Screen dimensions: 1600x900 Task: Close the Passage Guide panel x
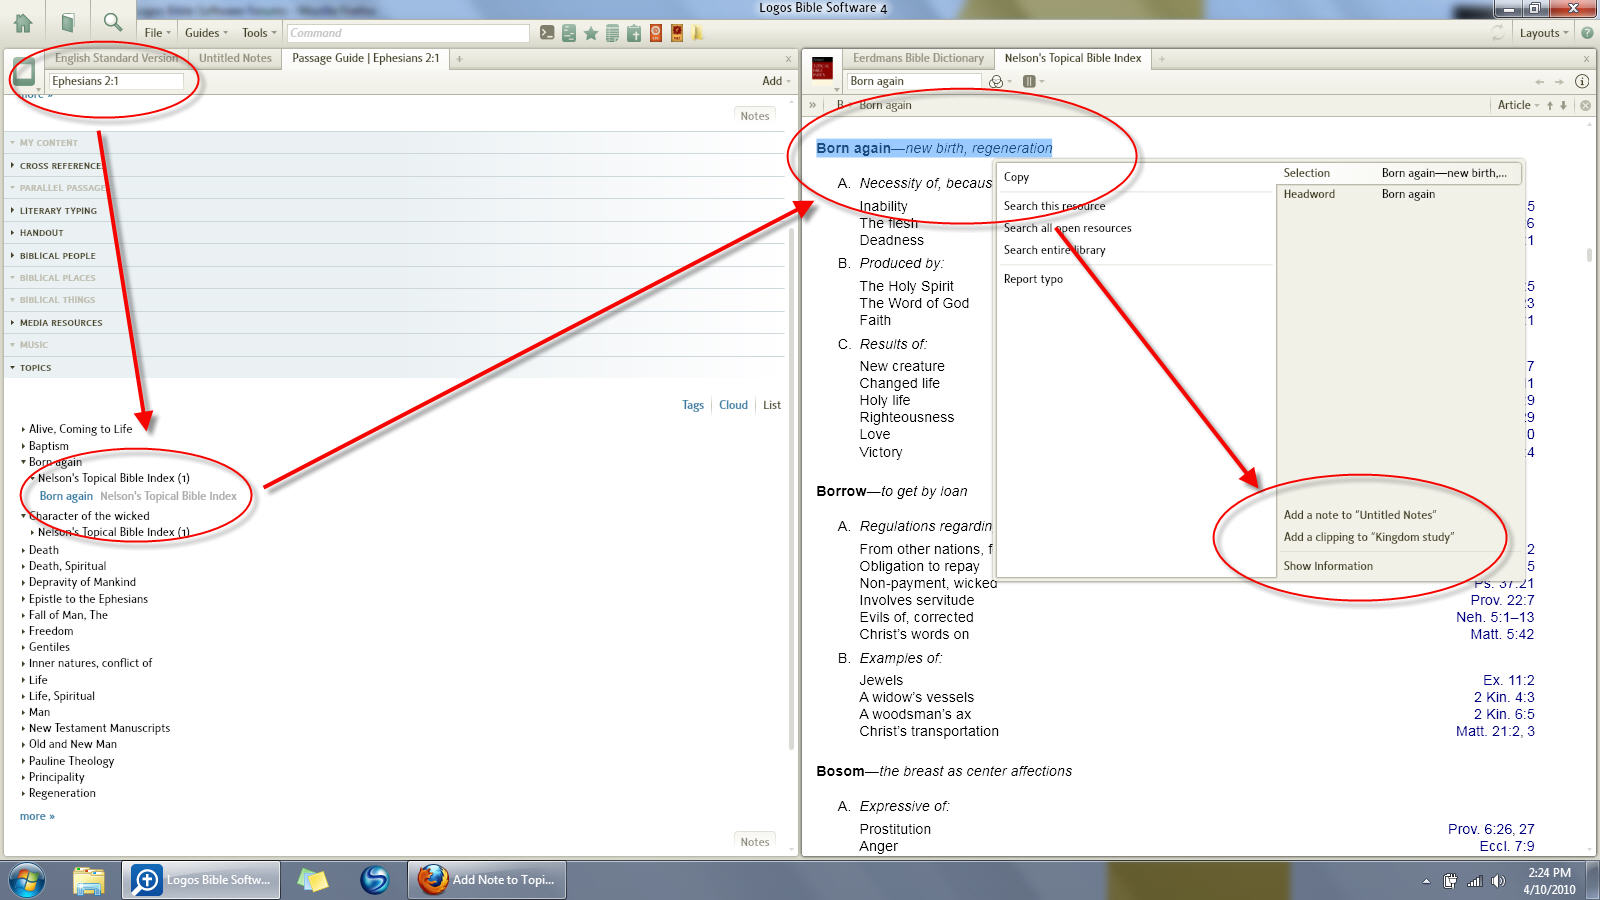pyautogui.click(x=788, y=59)
